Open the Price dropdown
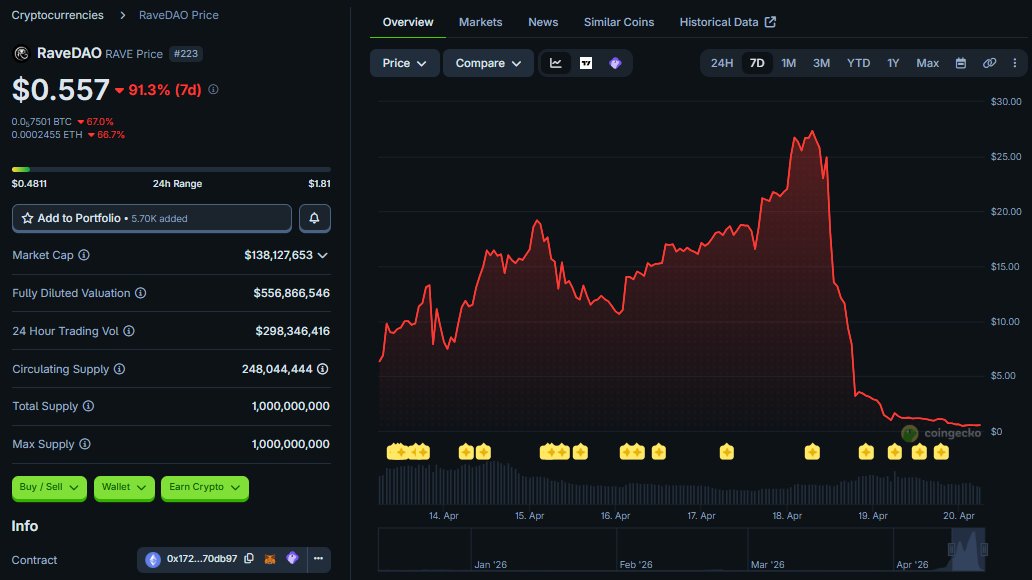1032x580 pixels. click(404, 62)
